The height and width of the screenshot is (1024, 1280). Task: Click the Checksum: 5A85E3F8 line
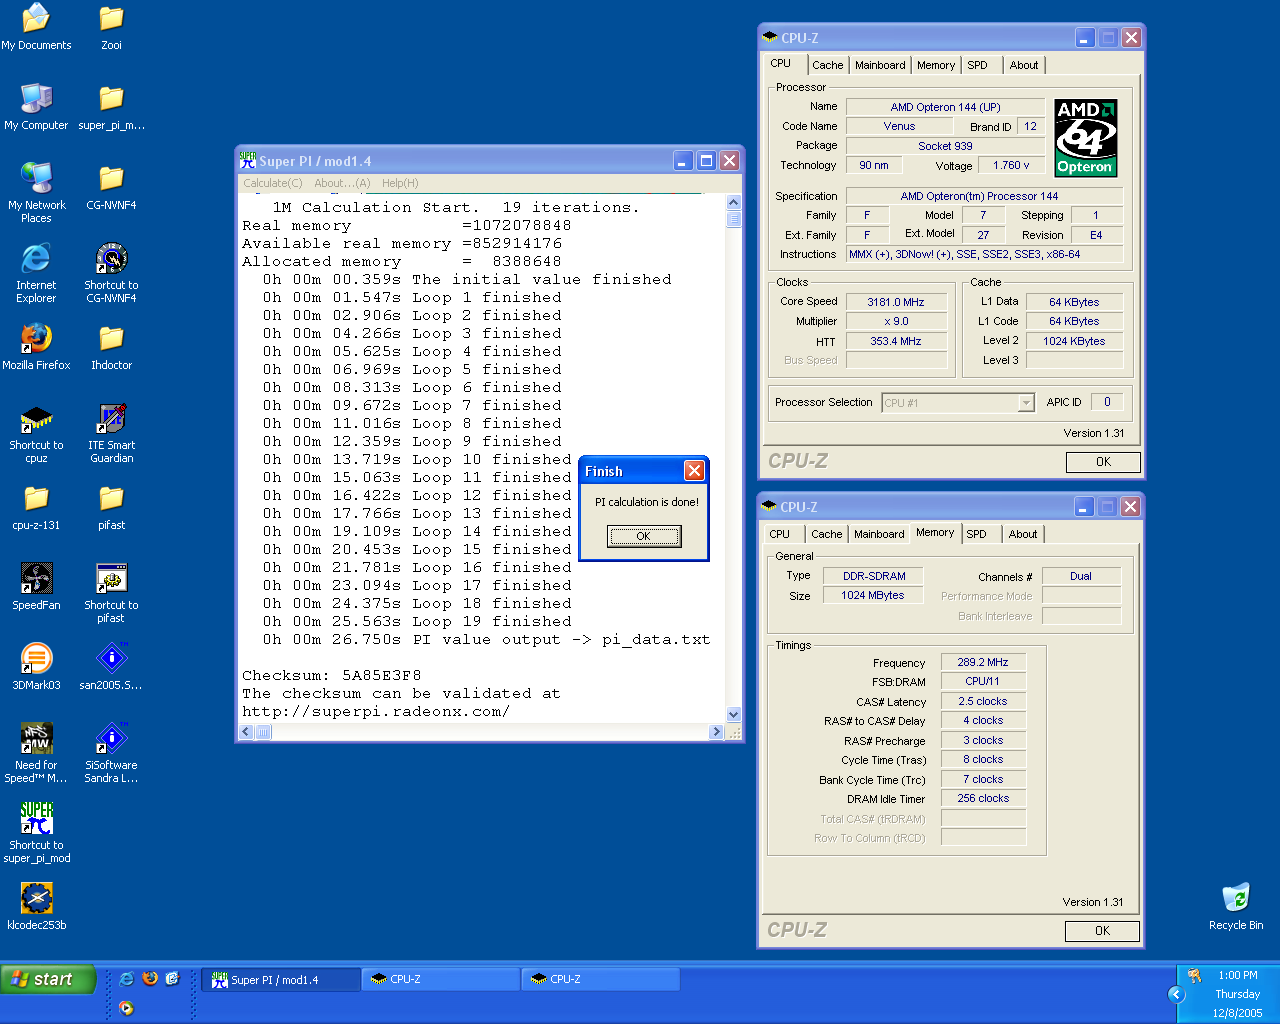[332, 675]
